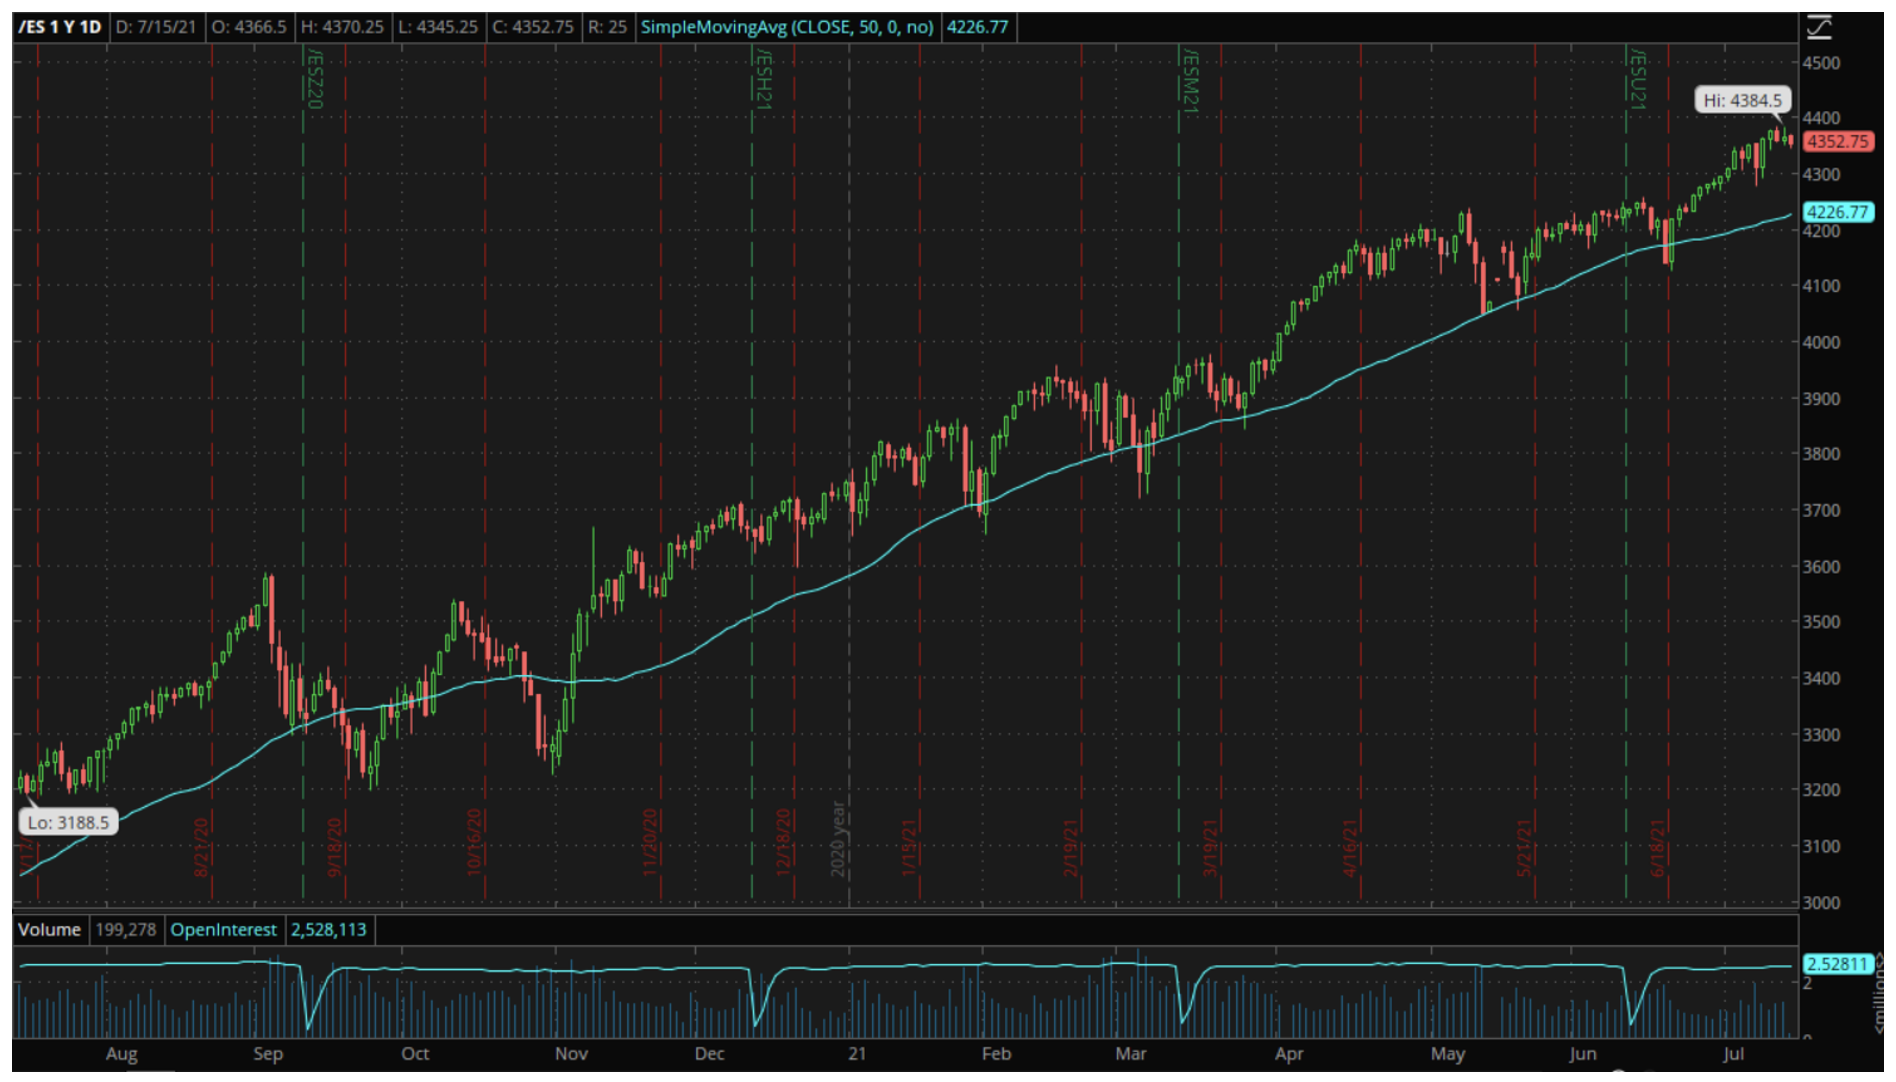This screenshot has width=1896, height=1082.
Task: Click the 2/19/21 expiration date marker
Action: coord(1071,847)
